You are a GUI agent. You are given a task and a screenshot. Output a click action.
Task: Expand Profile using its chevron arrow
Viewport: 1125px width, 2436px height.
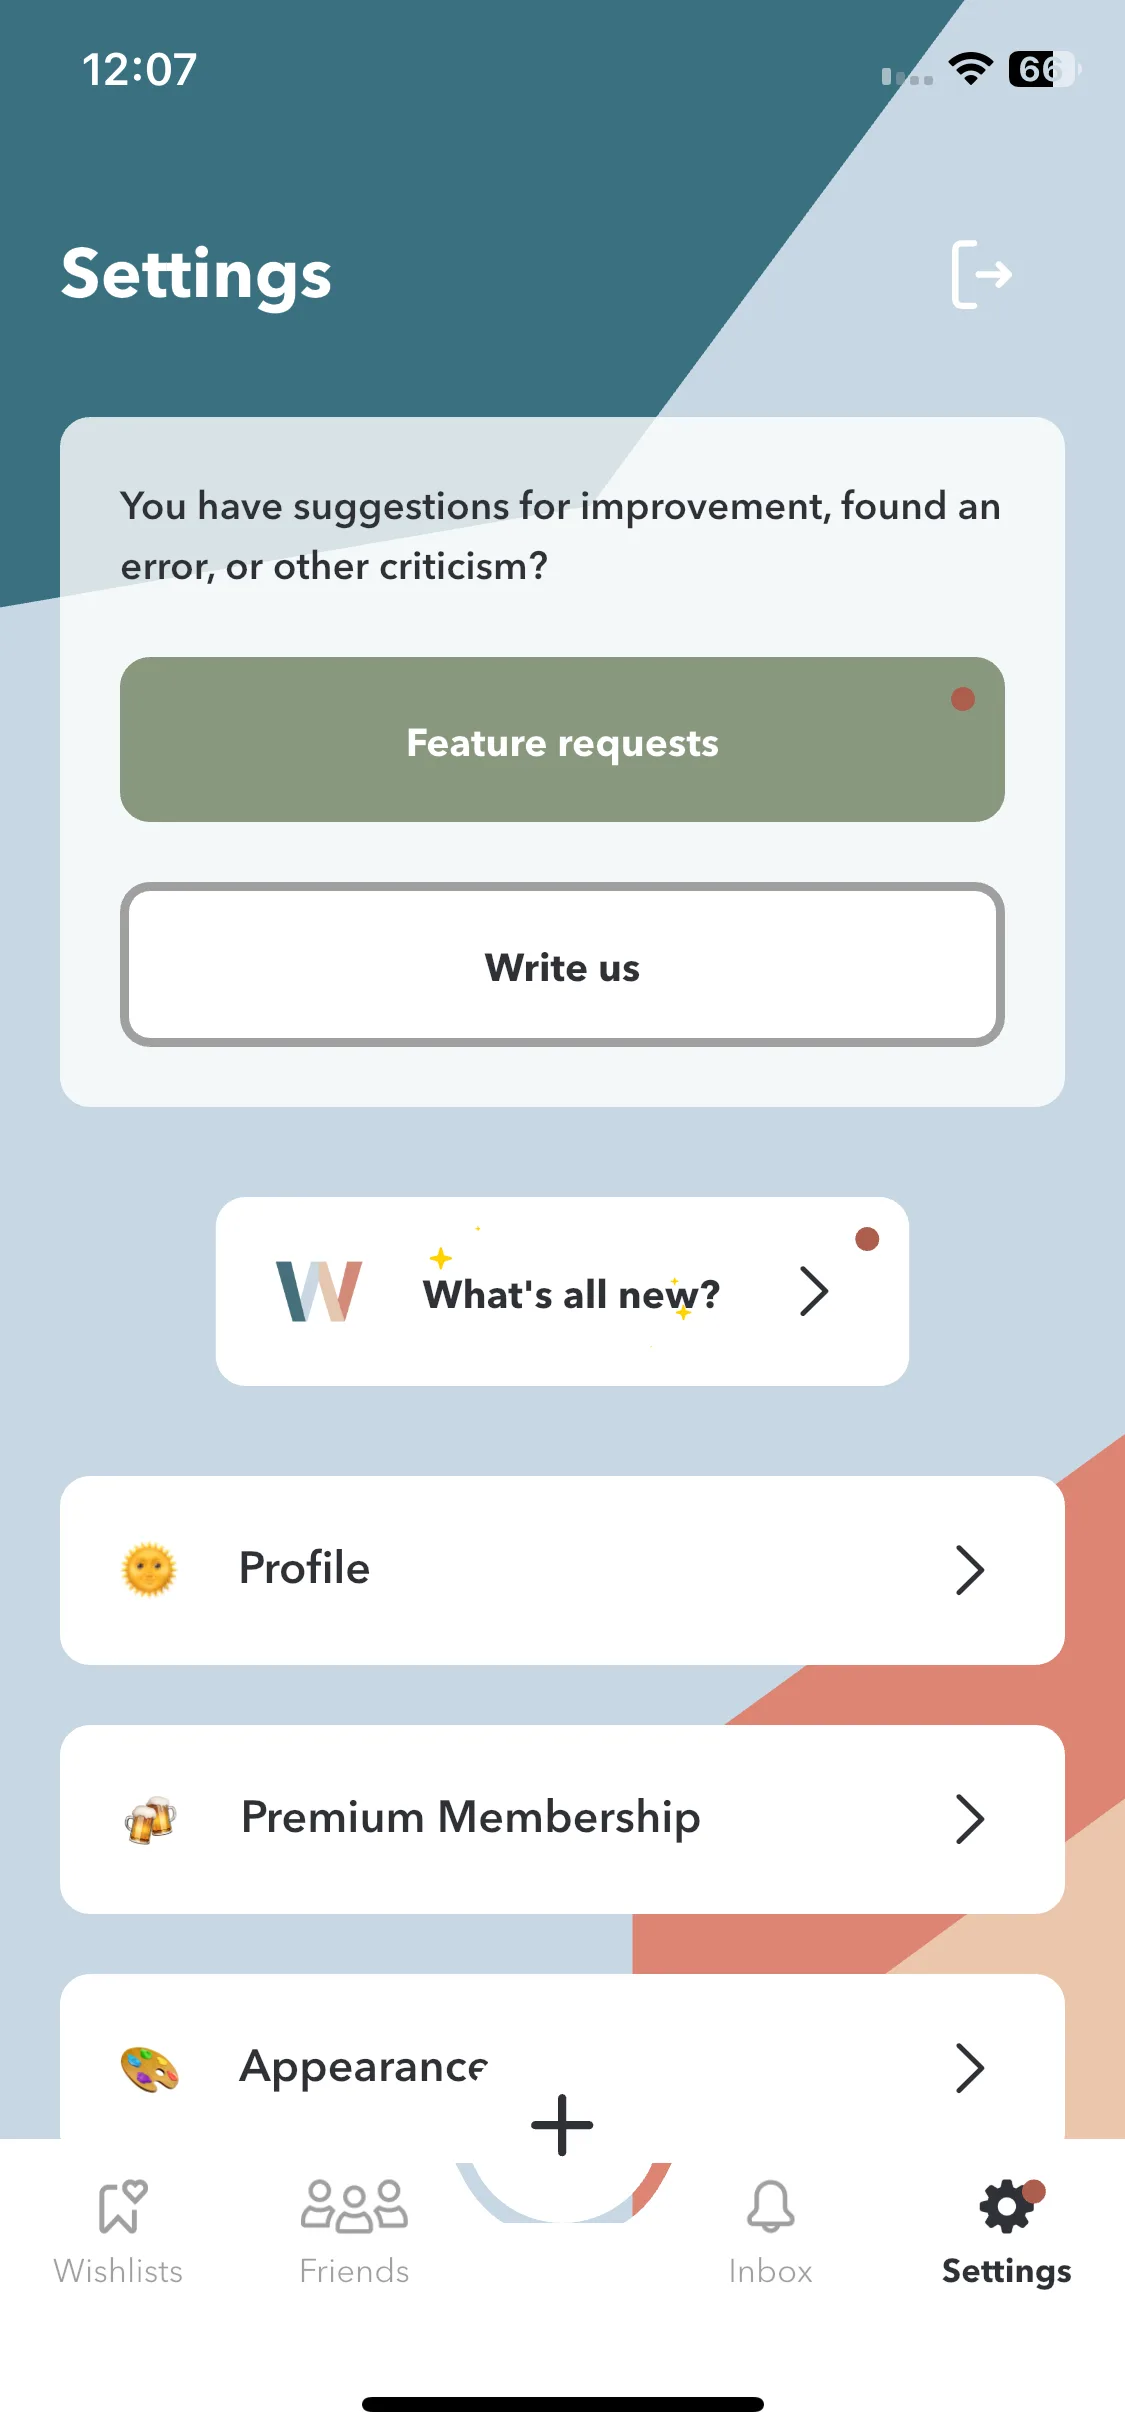point(970,1570)
